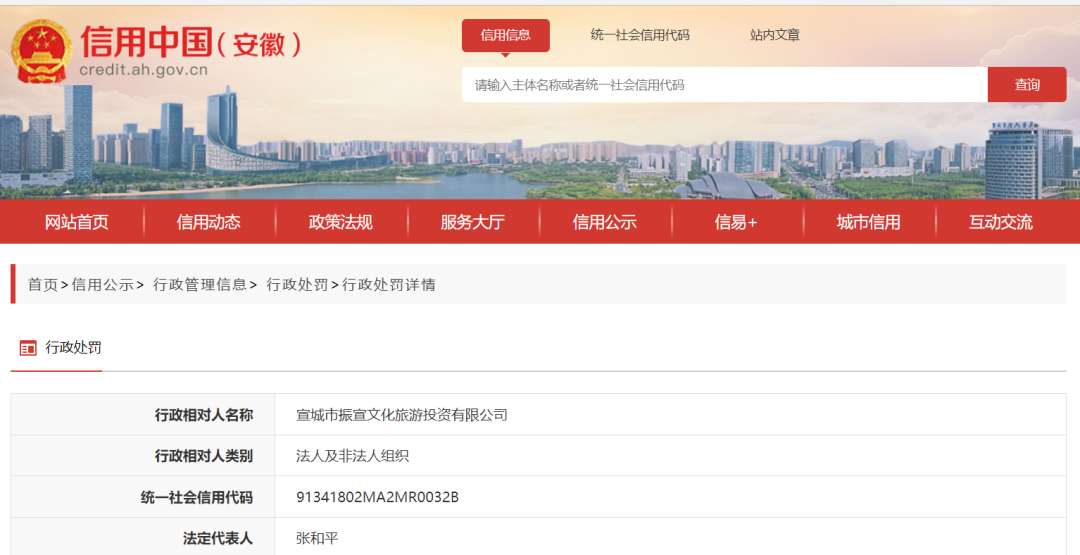Go to 信用公示 in breadcrumb
Screen dimensions: 1080x555
point(103,284)
